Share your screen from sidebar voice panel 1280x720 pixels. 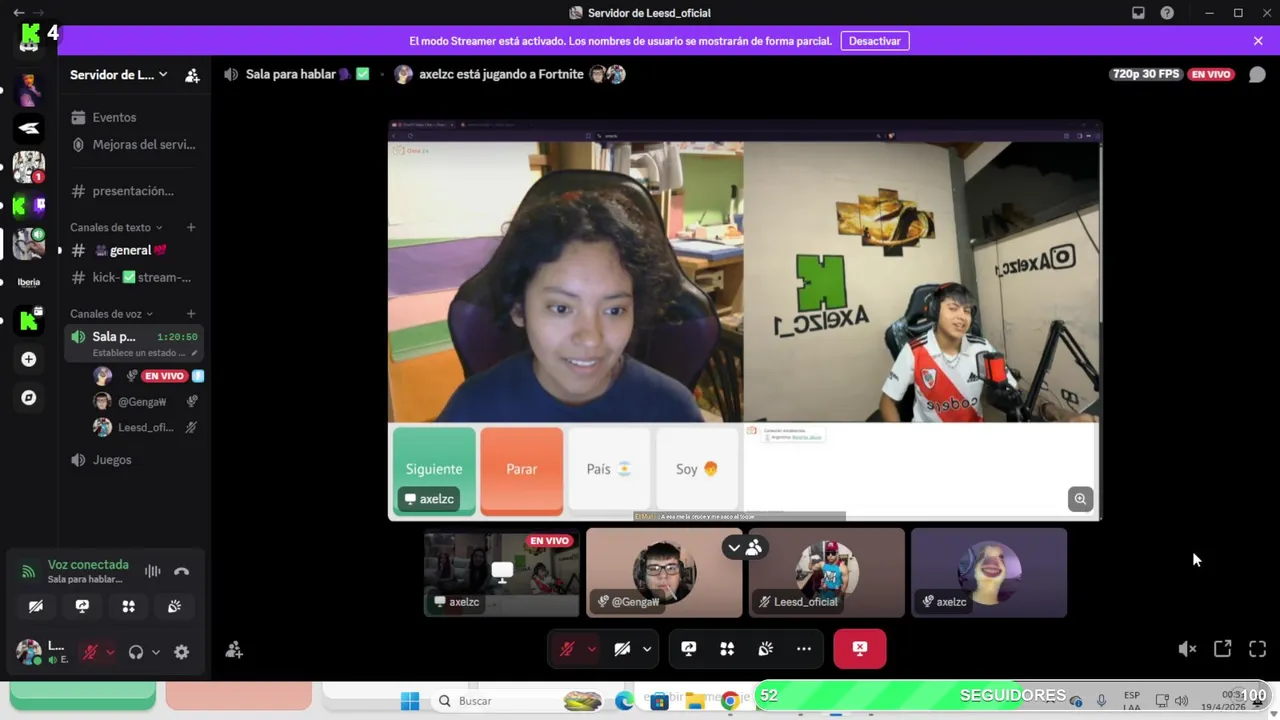click(82, 606)
